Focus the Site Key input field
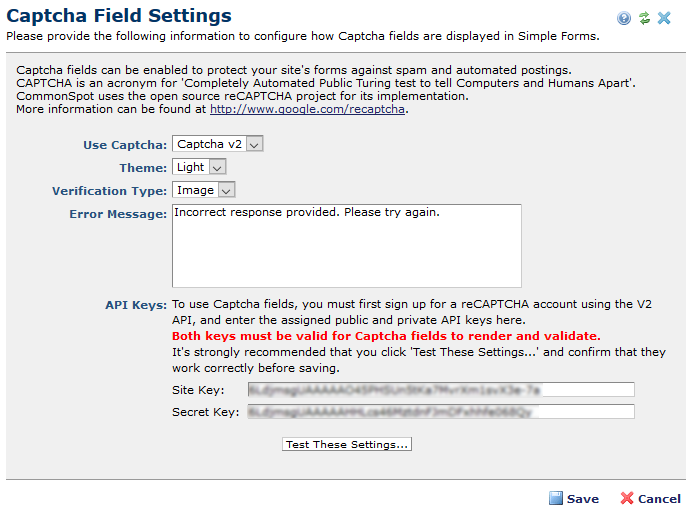 [441, 389]
